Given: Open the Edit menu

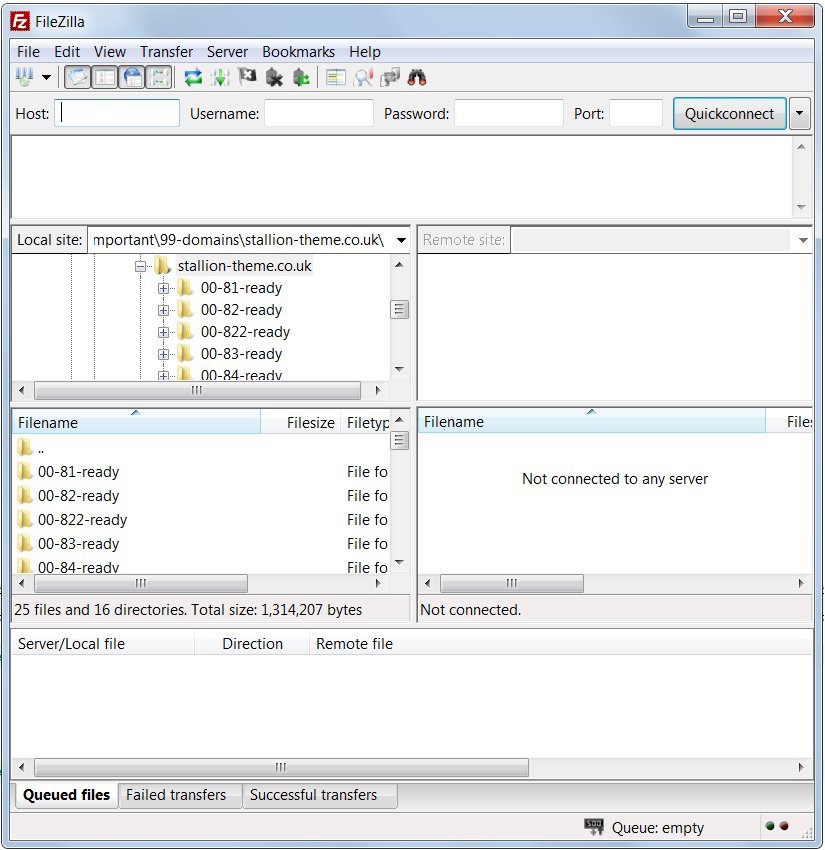Looking at the screenshot, I should click(67, 51).
